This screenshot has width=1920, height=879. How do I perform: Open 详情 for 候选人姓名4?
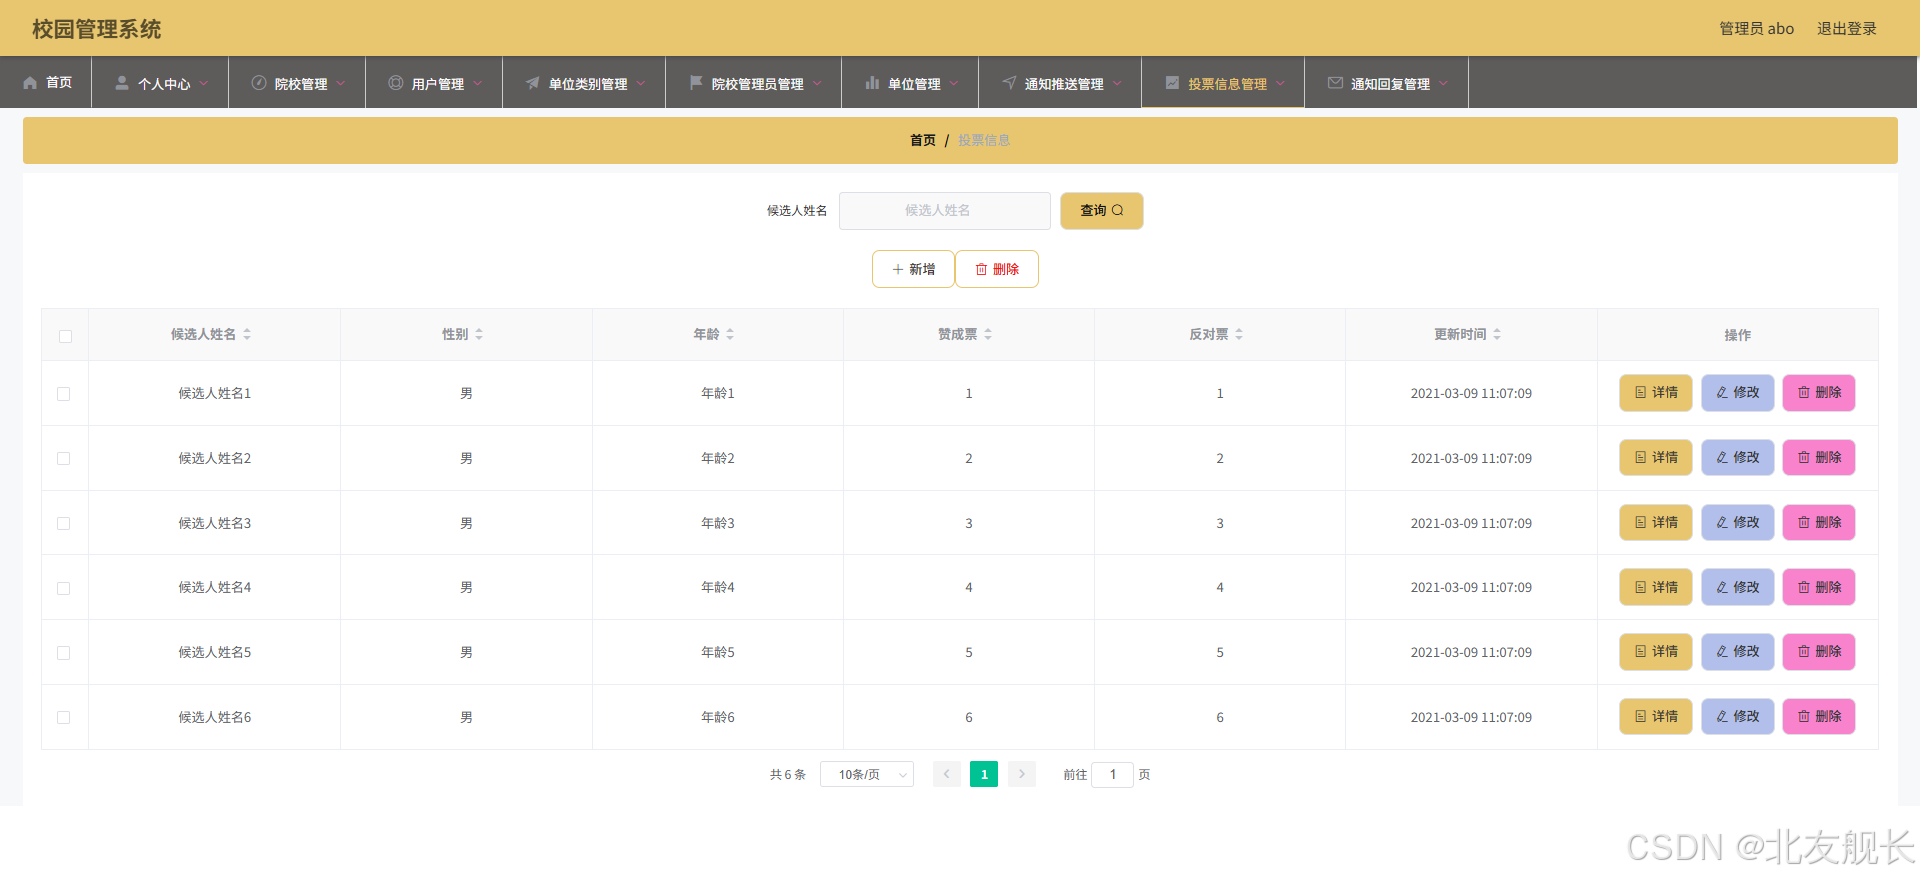(1656, 587)
